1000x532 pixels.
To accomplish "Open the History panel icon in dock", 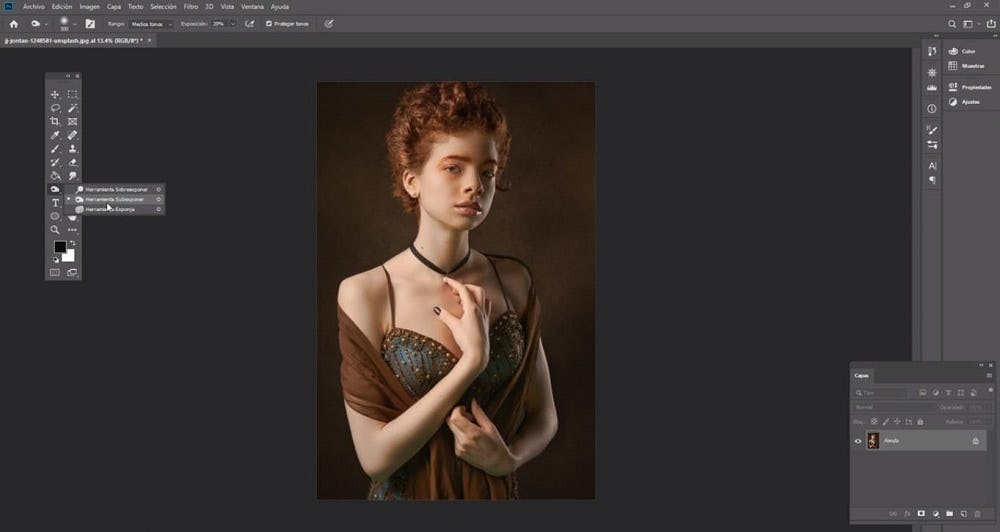I will point(932,51).
